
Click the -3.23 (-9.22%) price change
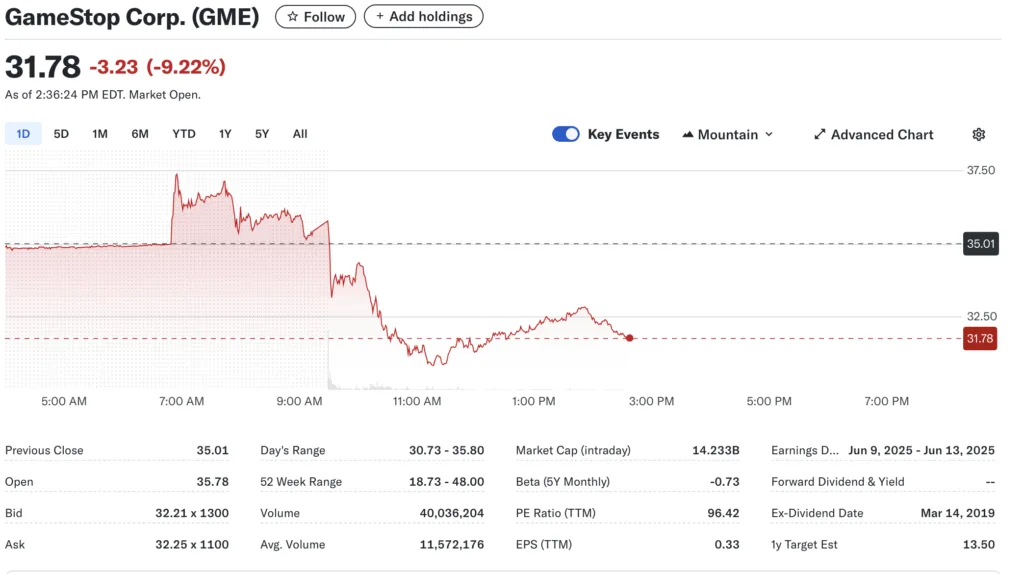click(x=157, y=67)
